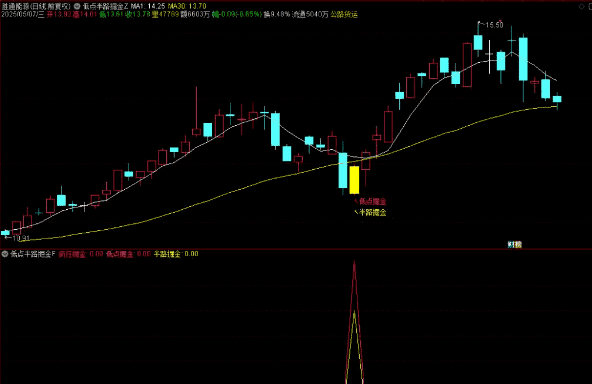Viewport: 592px width, 384px height.
Task: Open the main chart indicator settings icon
Action: pyautogui.click(x=77, y=6)
